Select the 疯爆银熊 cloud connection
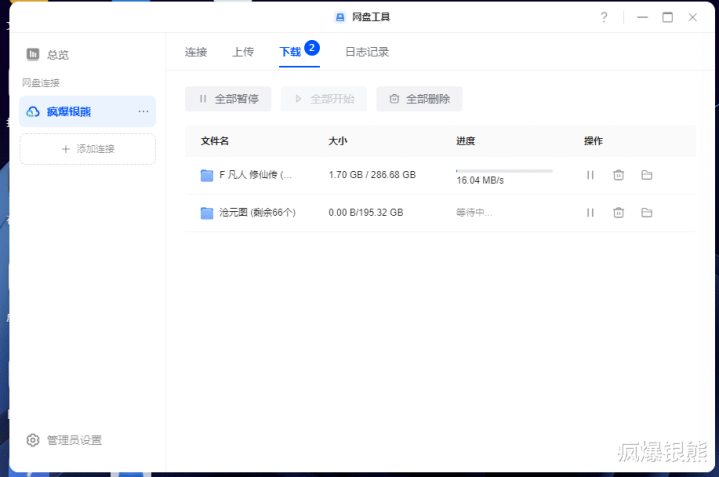This screenshot has width=719, height=477. point(68,111)
